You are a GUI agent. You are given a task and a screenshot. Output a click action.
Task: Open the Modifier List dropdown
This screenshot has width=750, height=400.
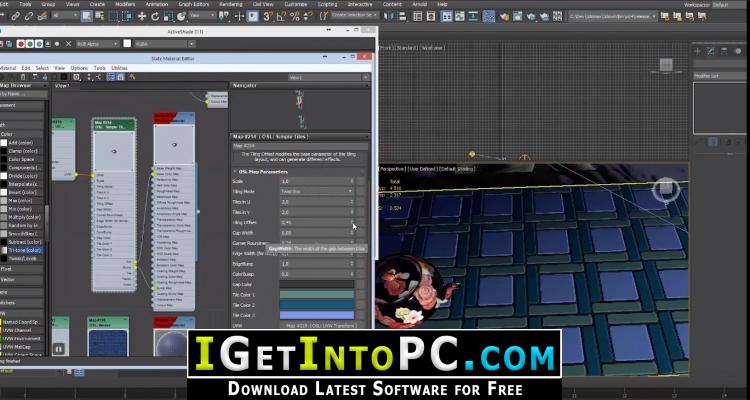[722, 76]
